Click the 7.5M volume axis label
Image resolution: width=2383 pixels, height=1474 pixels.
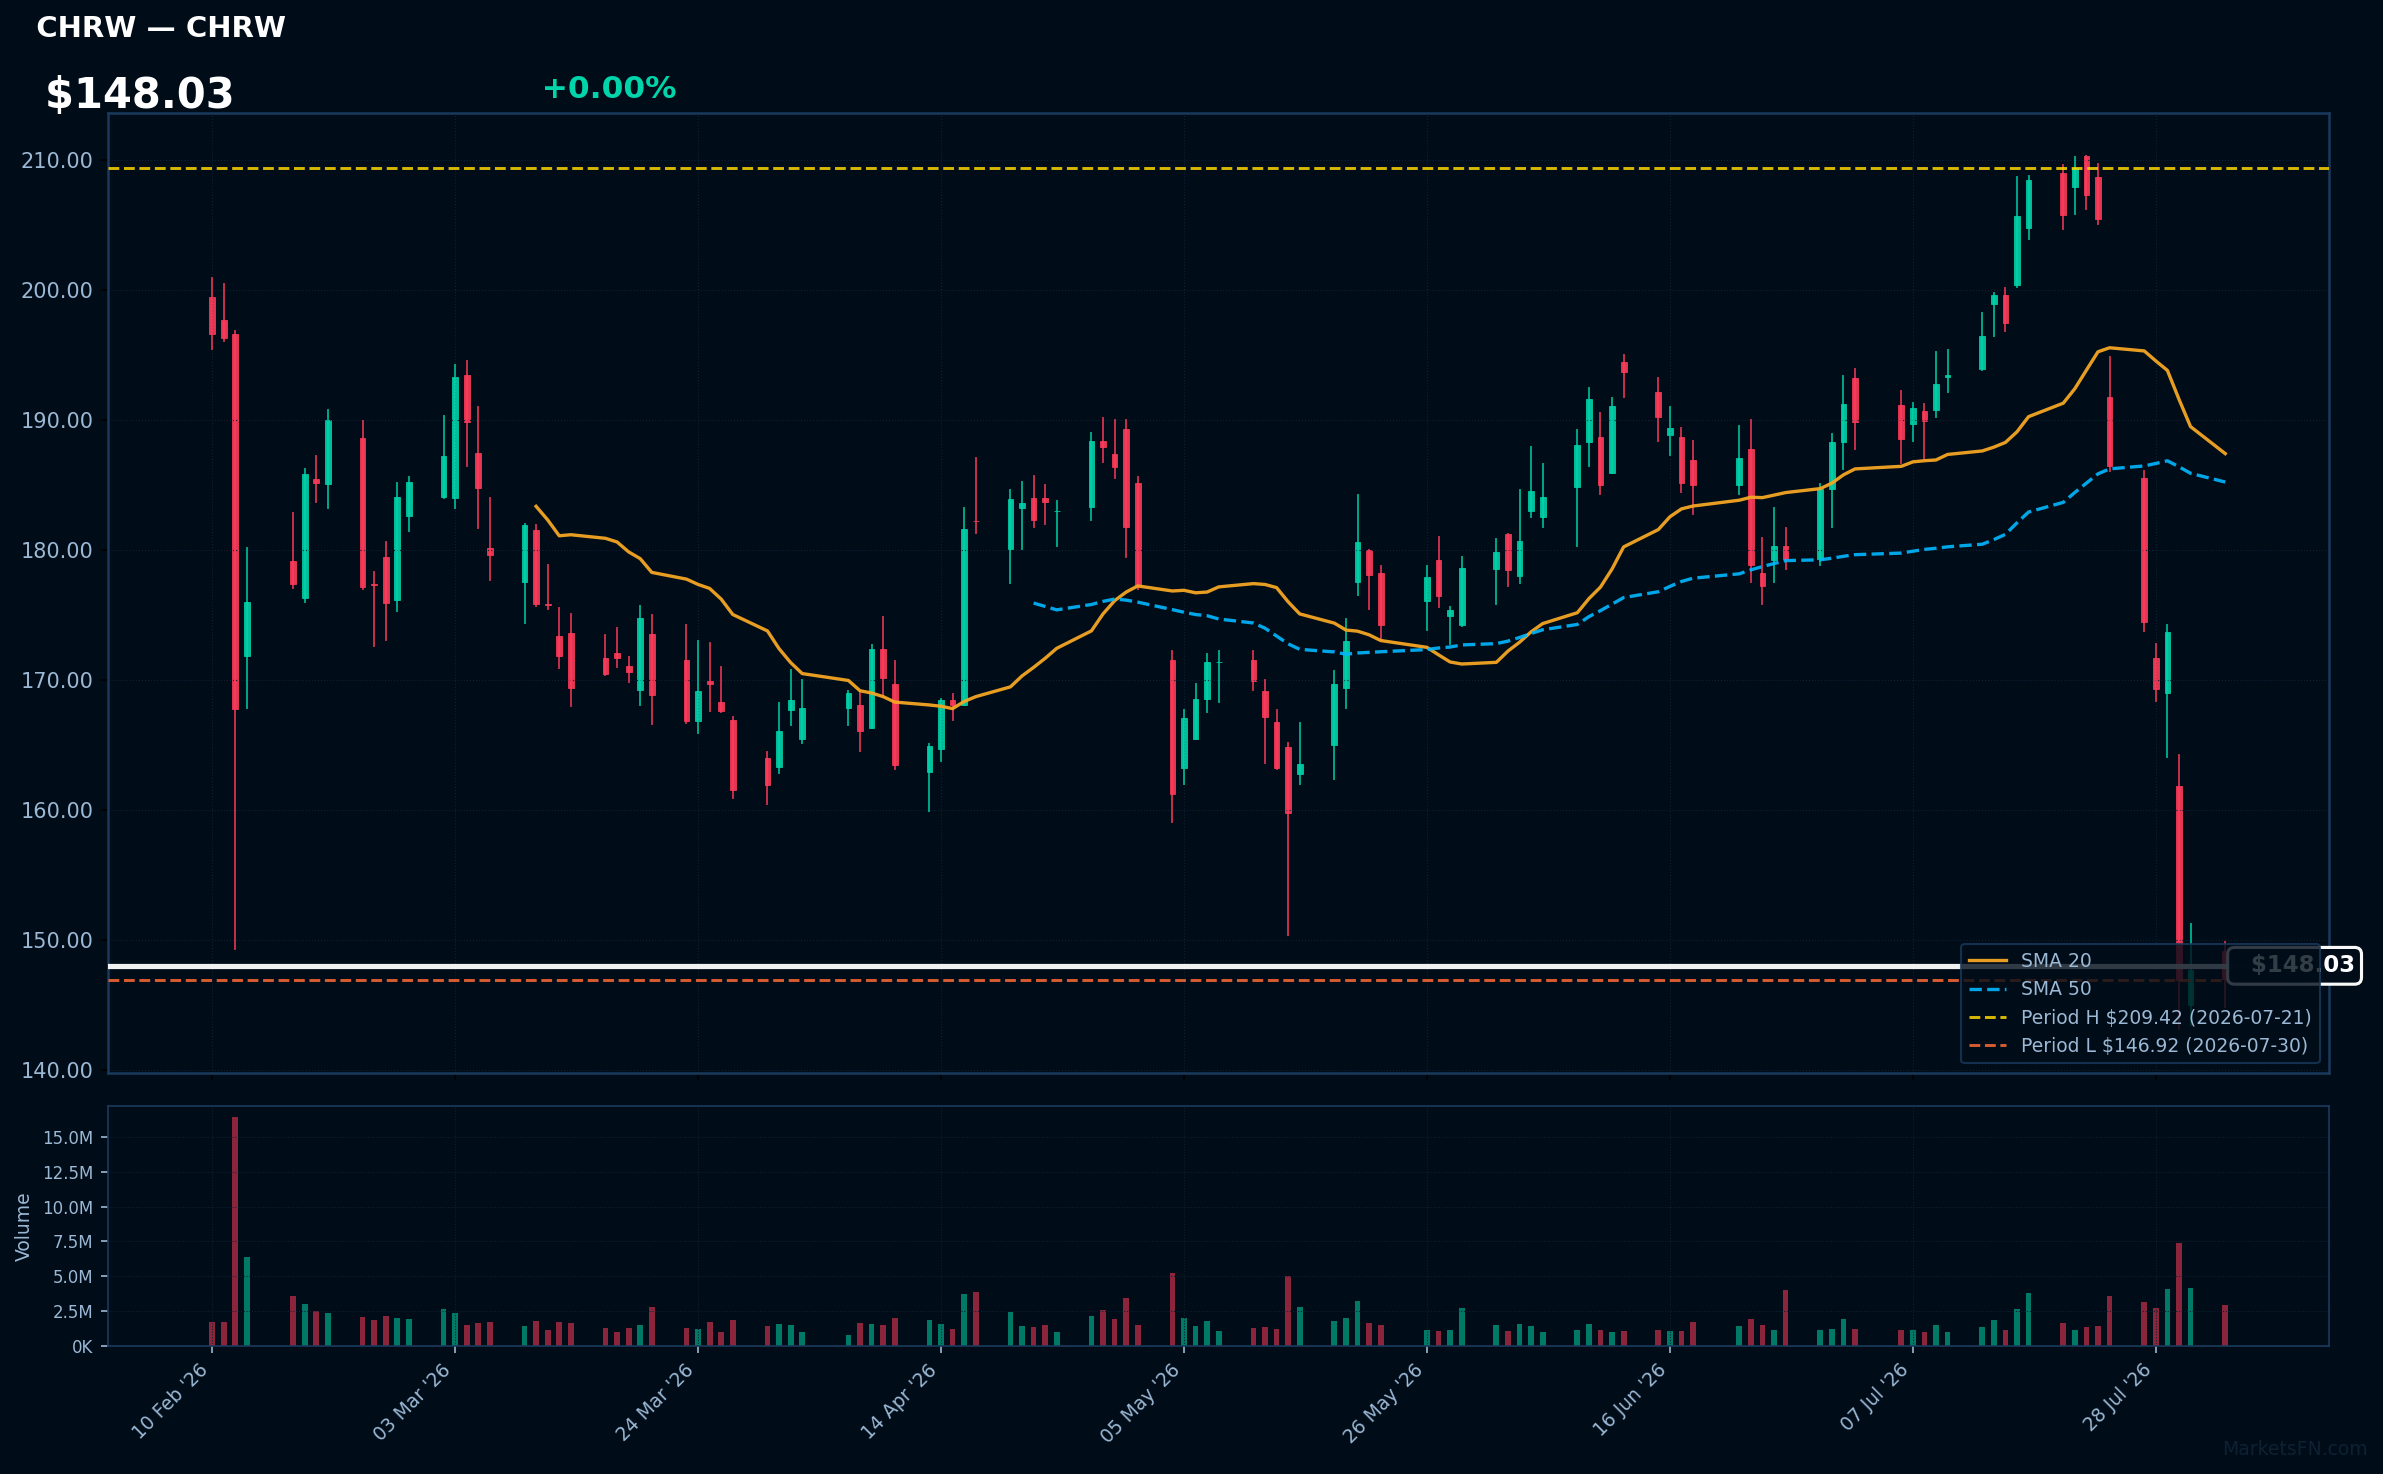point(73,1242)
